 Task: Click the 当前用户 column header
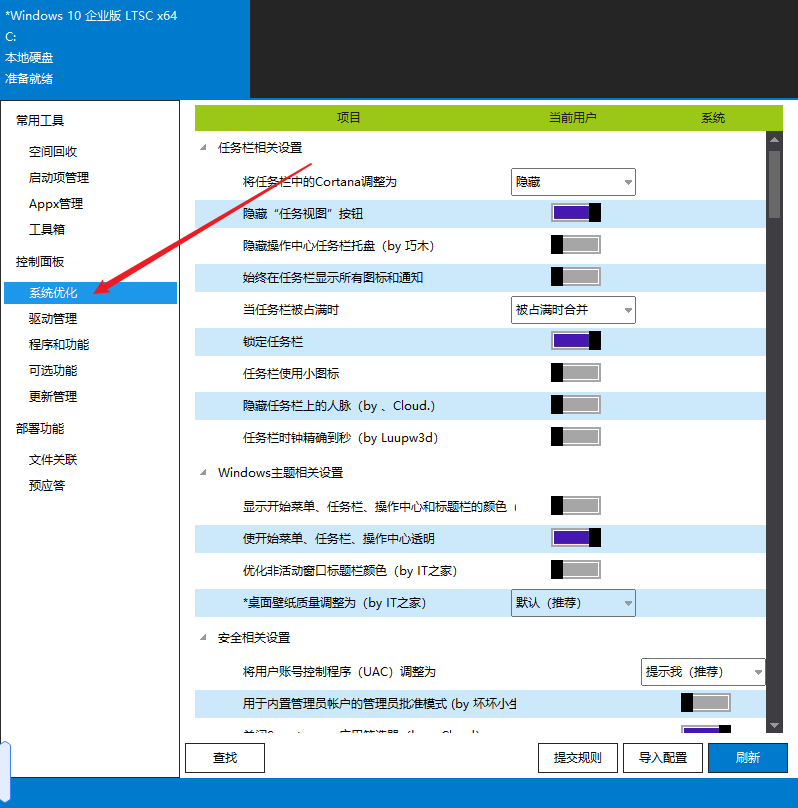572,117
